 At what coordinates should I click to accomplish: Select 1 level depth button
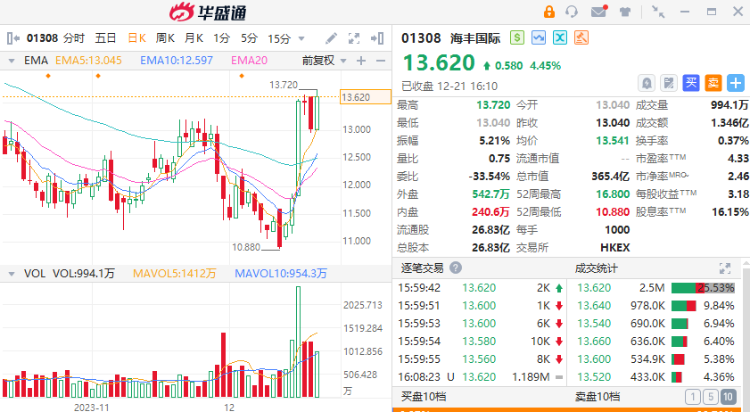693,397
